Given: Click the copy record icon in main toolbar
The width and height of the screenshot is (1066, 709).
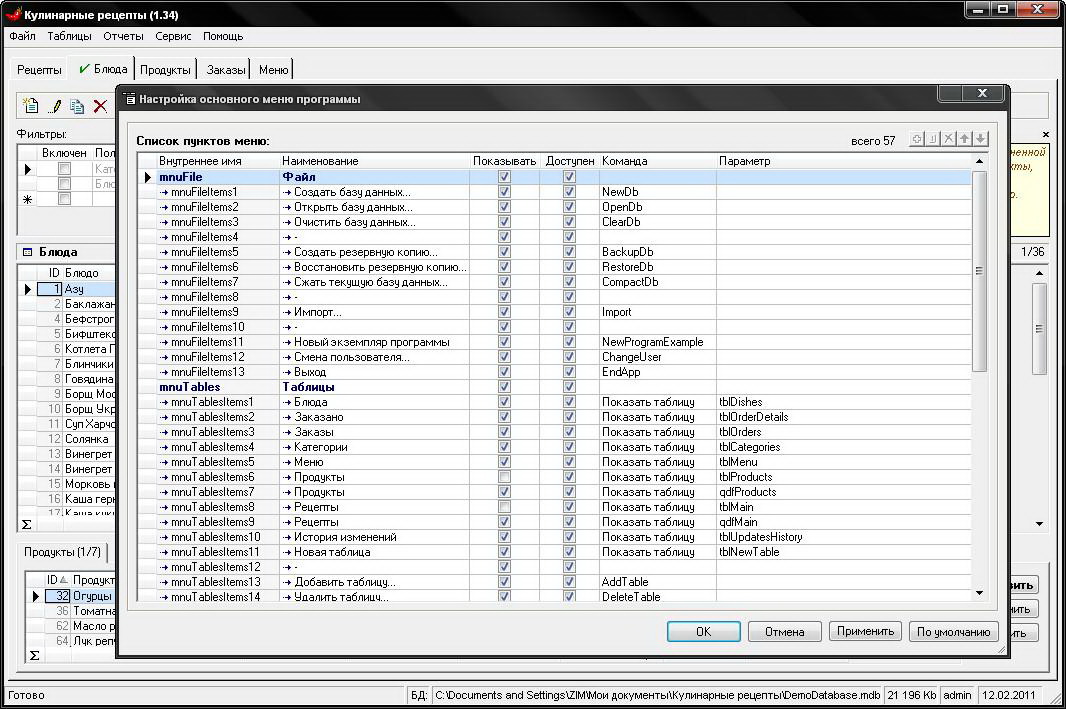Looking at the screenshot, I should point(77,106).
